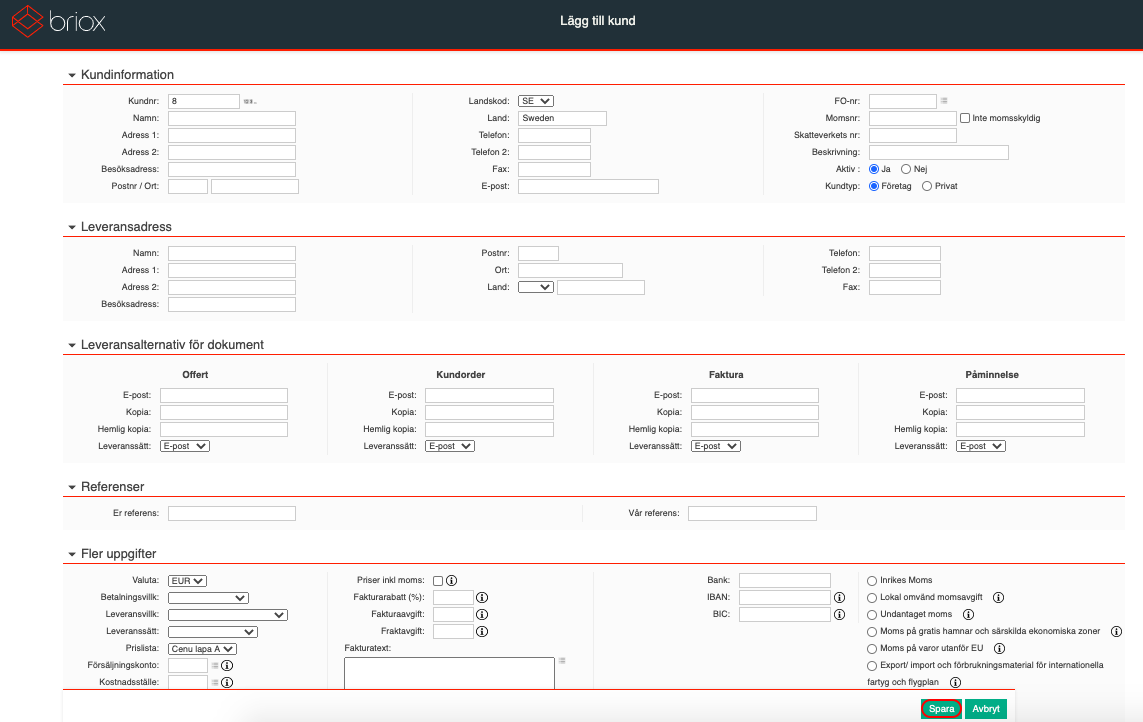Show info for Fraktavgift
Image resolution: width=1143 pixels, height=722 pixels.
point(482,632)
